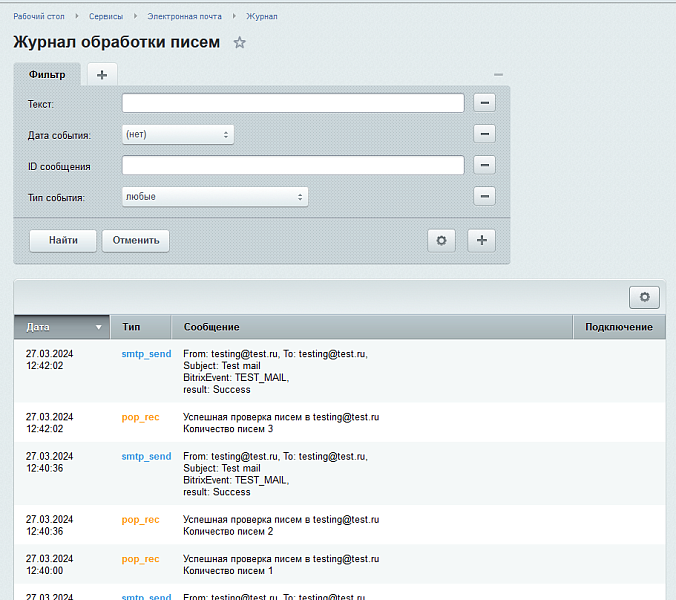
Task: Collapse the filter panel with minus icon
Action: [x=498, y=75]
